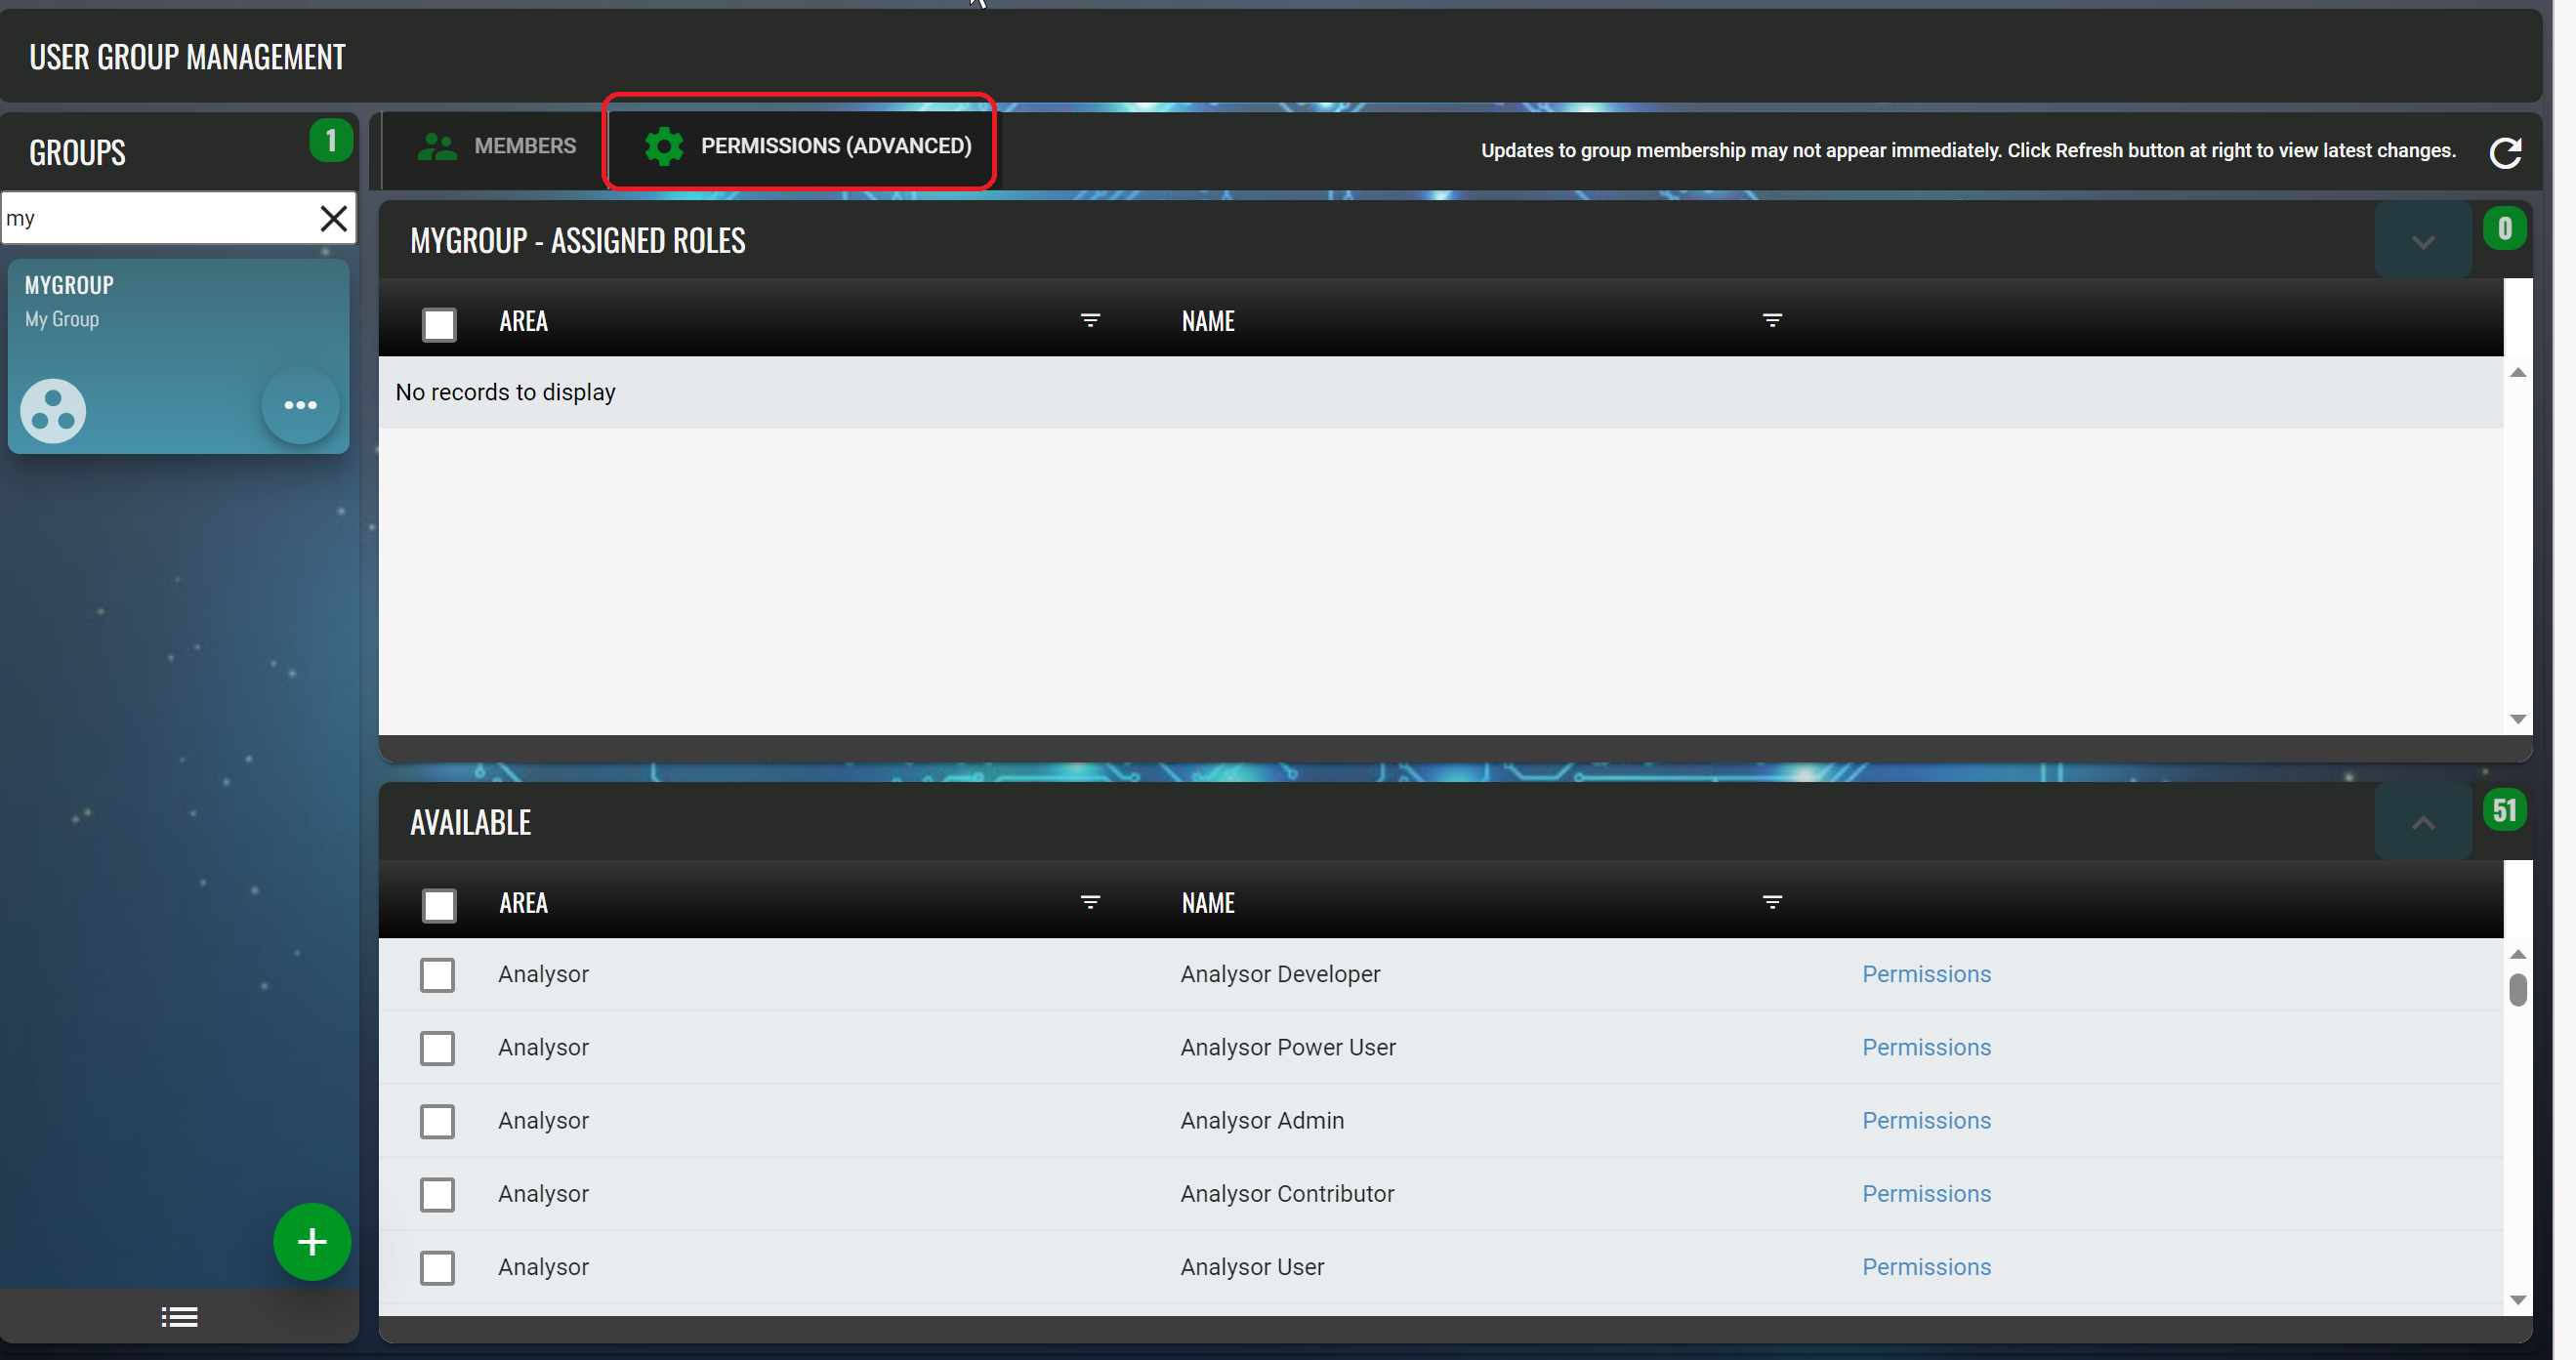Check the Analysor Developer role checkbox

pyautogui.click(x=437, y=975)
